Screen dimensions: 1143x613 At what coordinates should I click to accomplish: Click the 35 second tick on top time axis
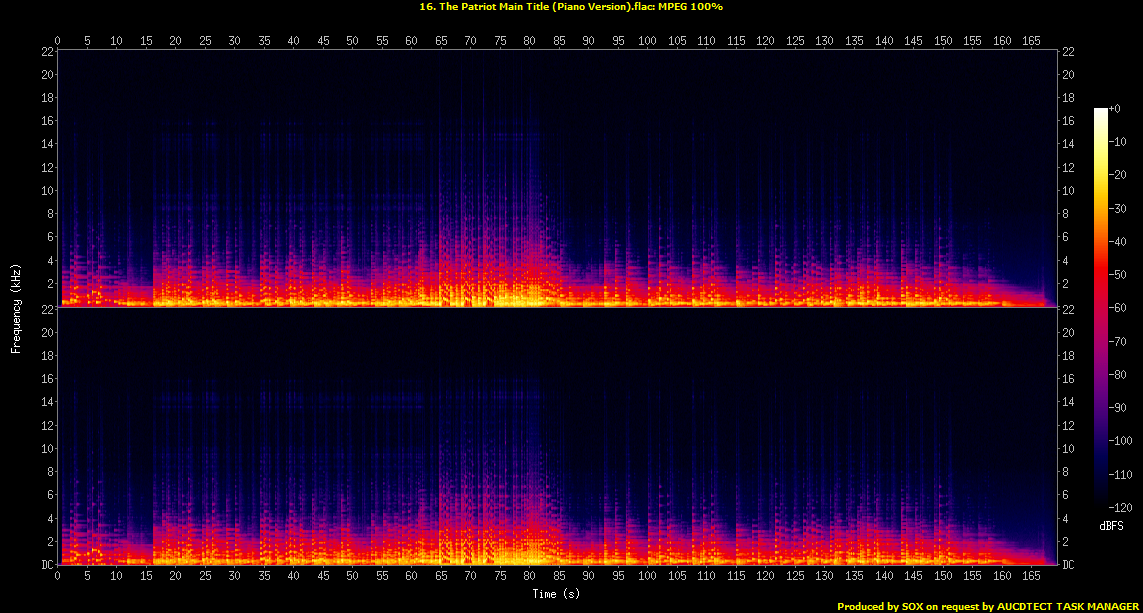click(x=264, y=41)
